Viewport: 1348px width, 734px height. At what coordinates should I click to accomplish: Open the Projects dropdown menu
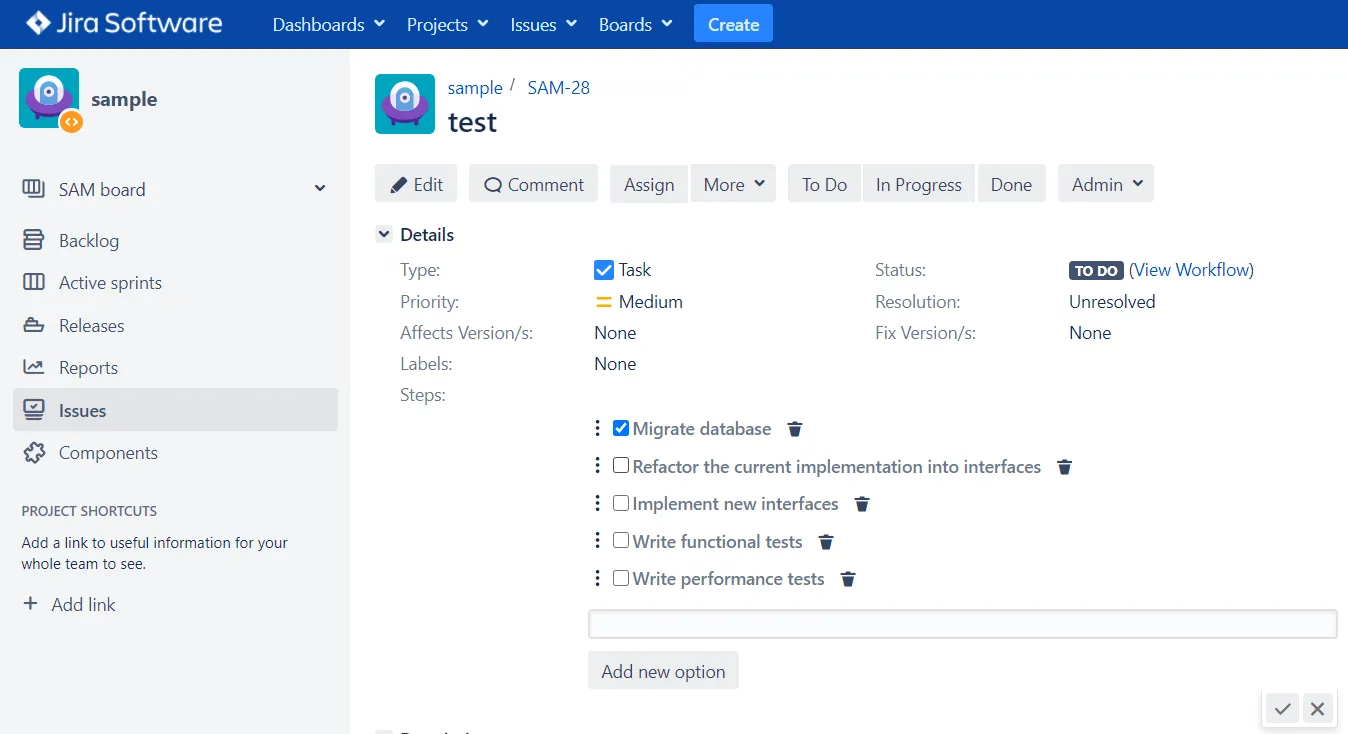click(x=447, y=24)
